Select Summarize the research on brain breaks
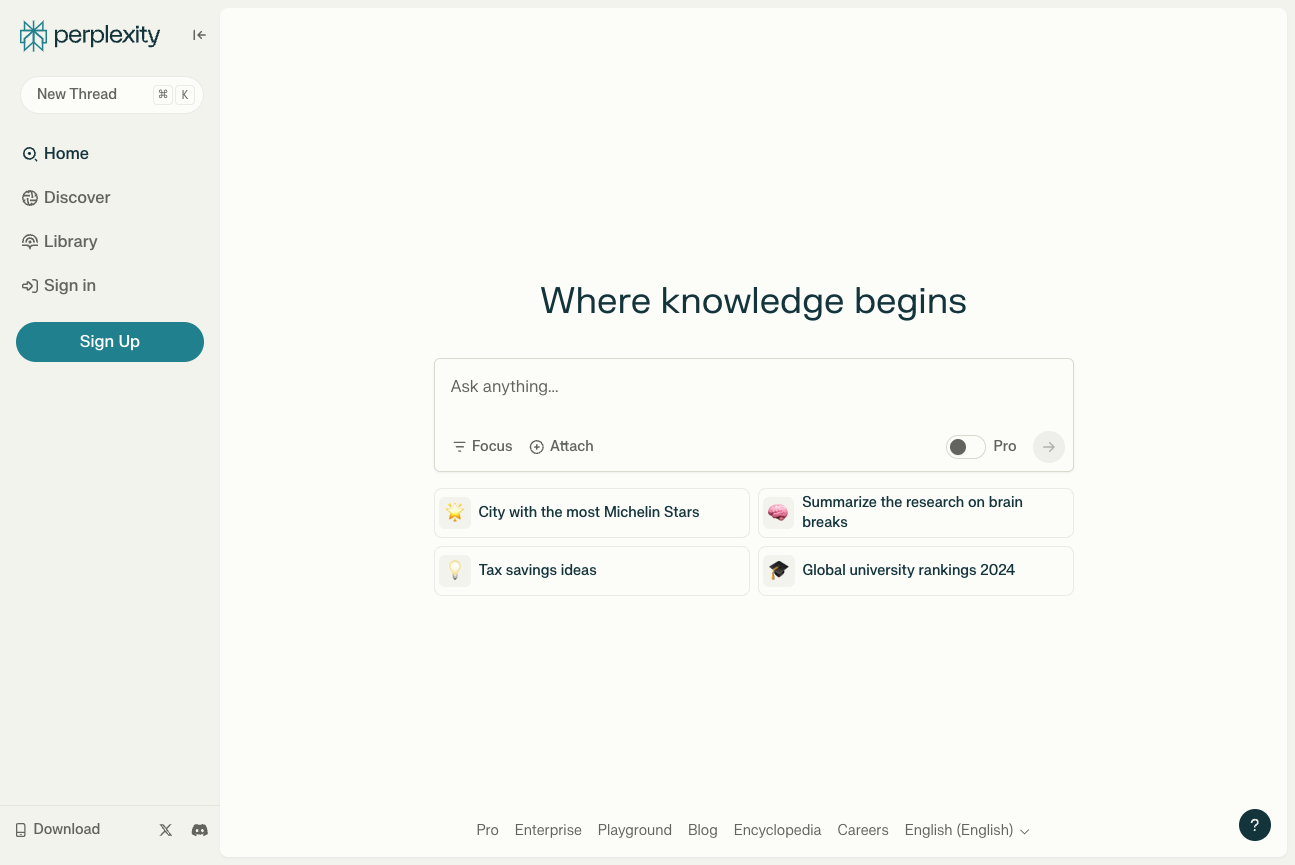 click(916, 513)
